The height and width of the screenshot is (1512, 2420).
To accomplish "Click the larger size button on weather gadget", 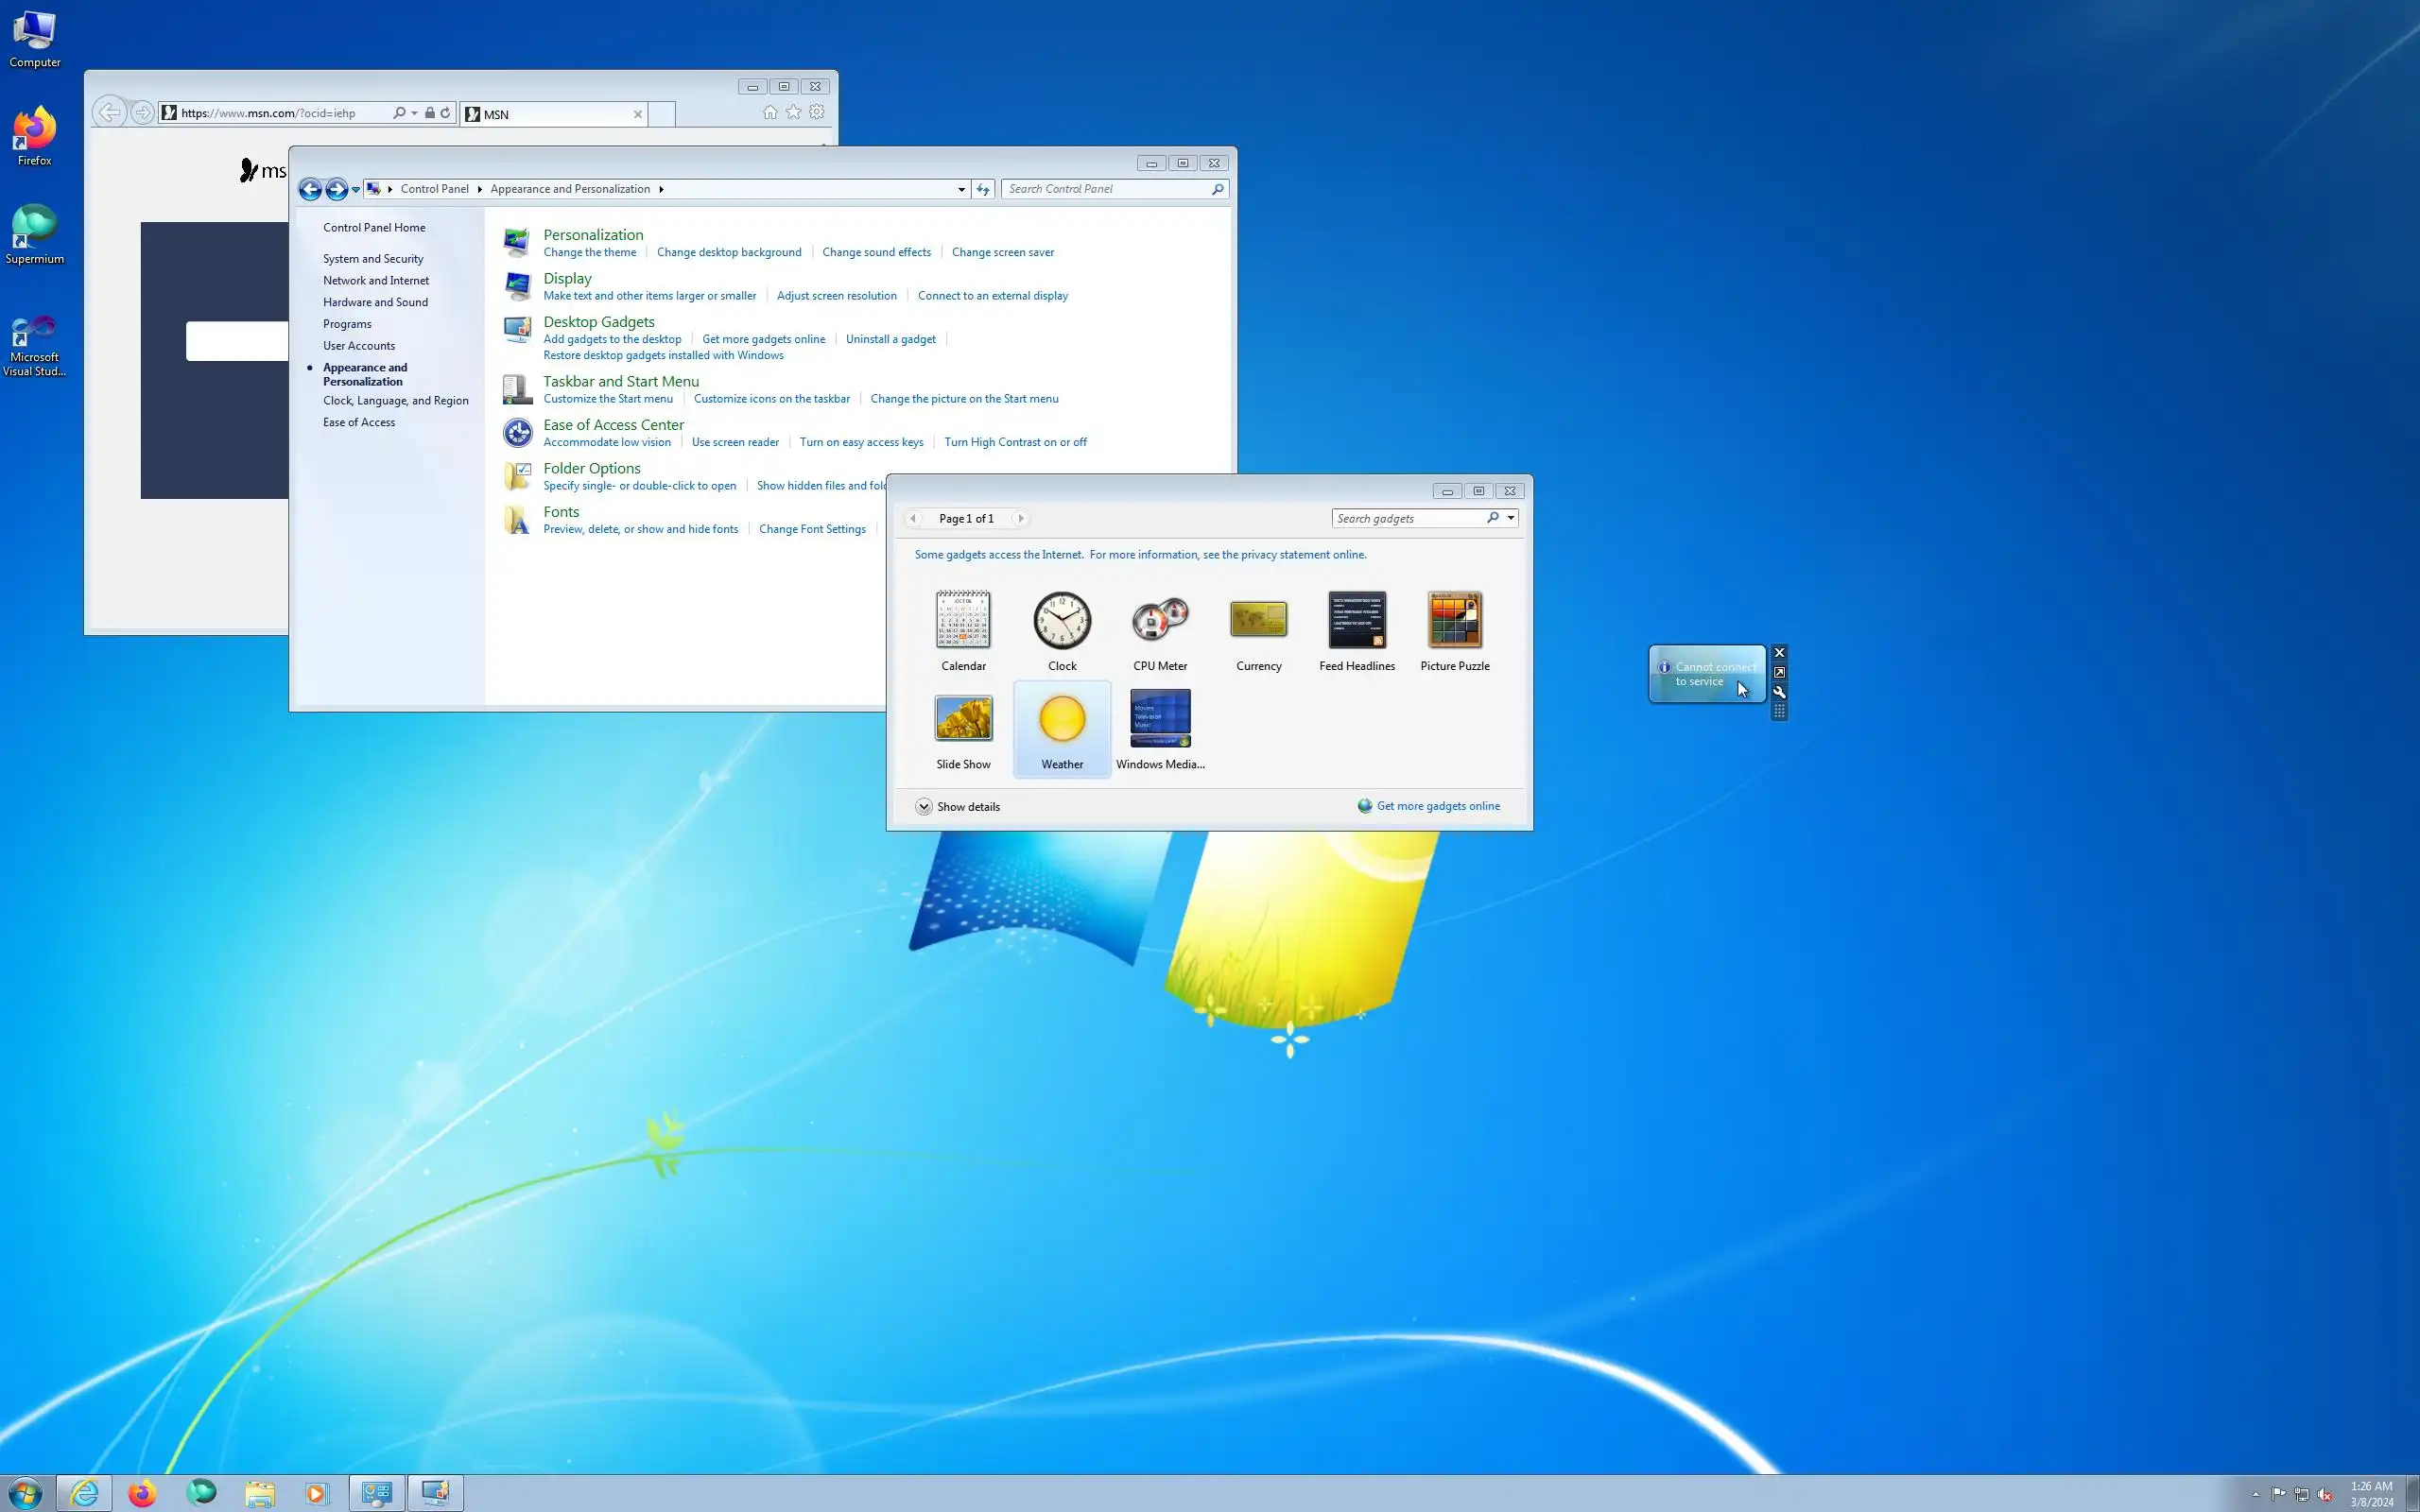I will (1779, 672).
